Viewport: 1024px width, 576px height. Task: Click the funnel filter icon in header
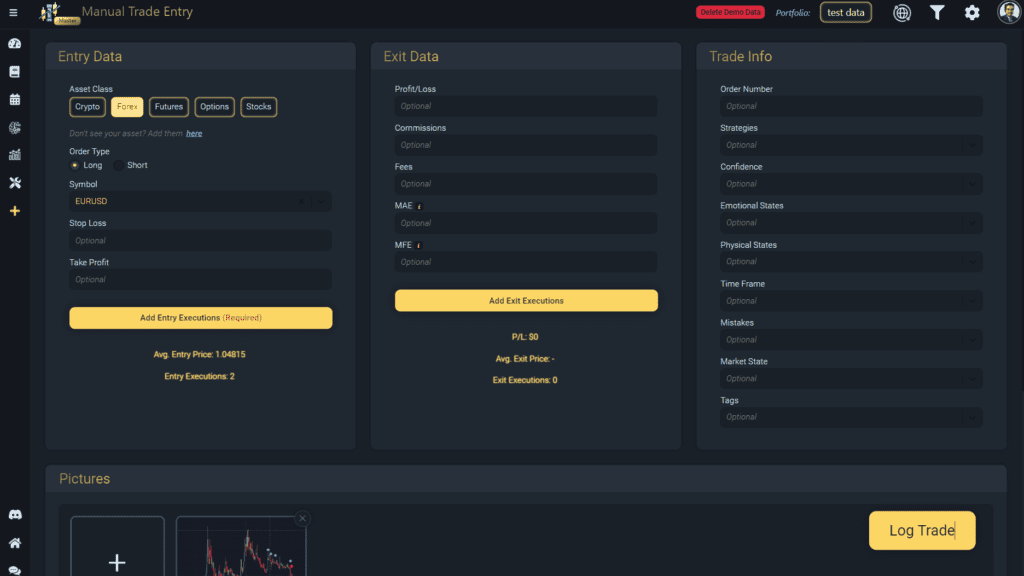[937, 13]
